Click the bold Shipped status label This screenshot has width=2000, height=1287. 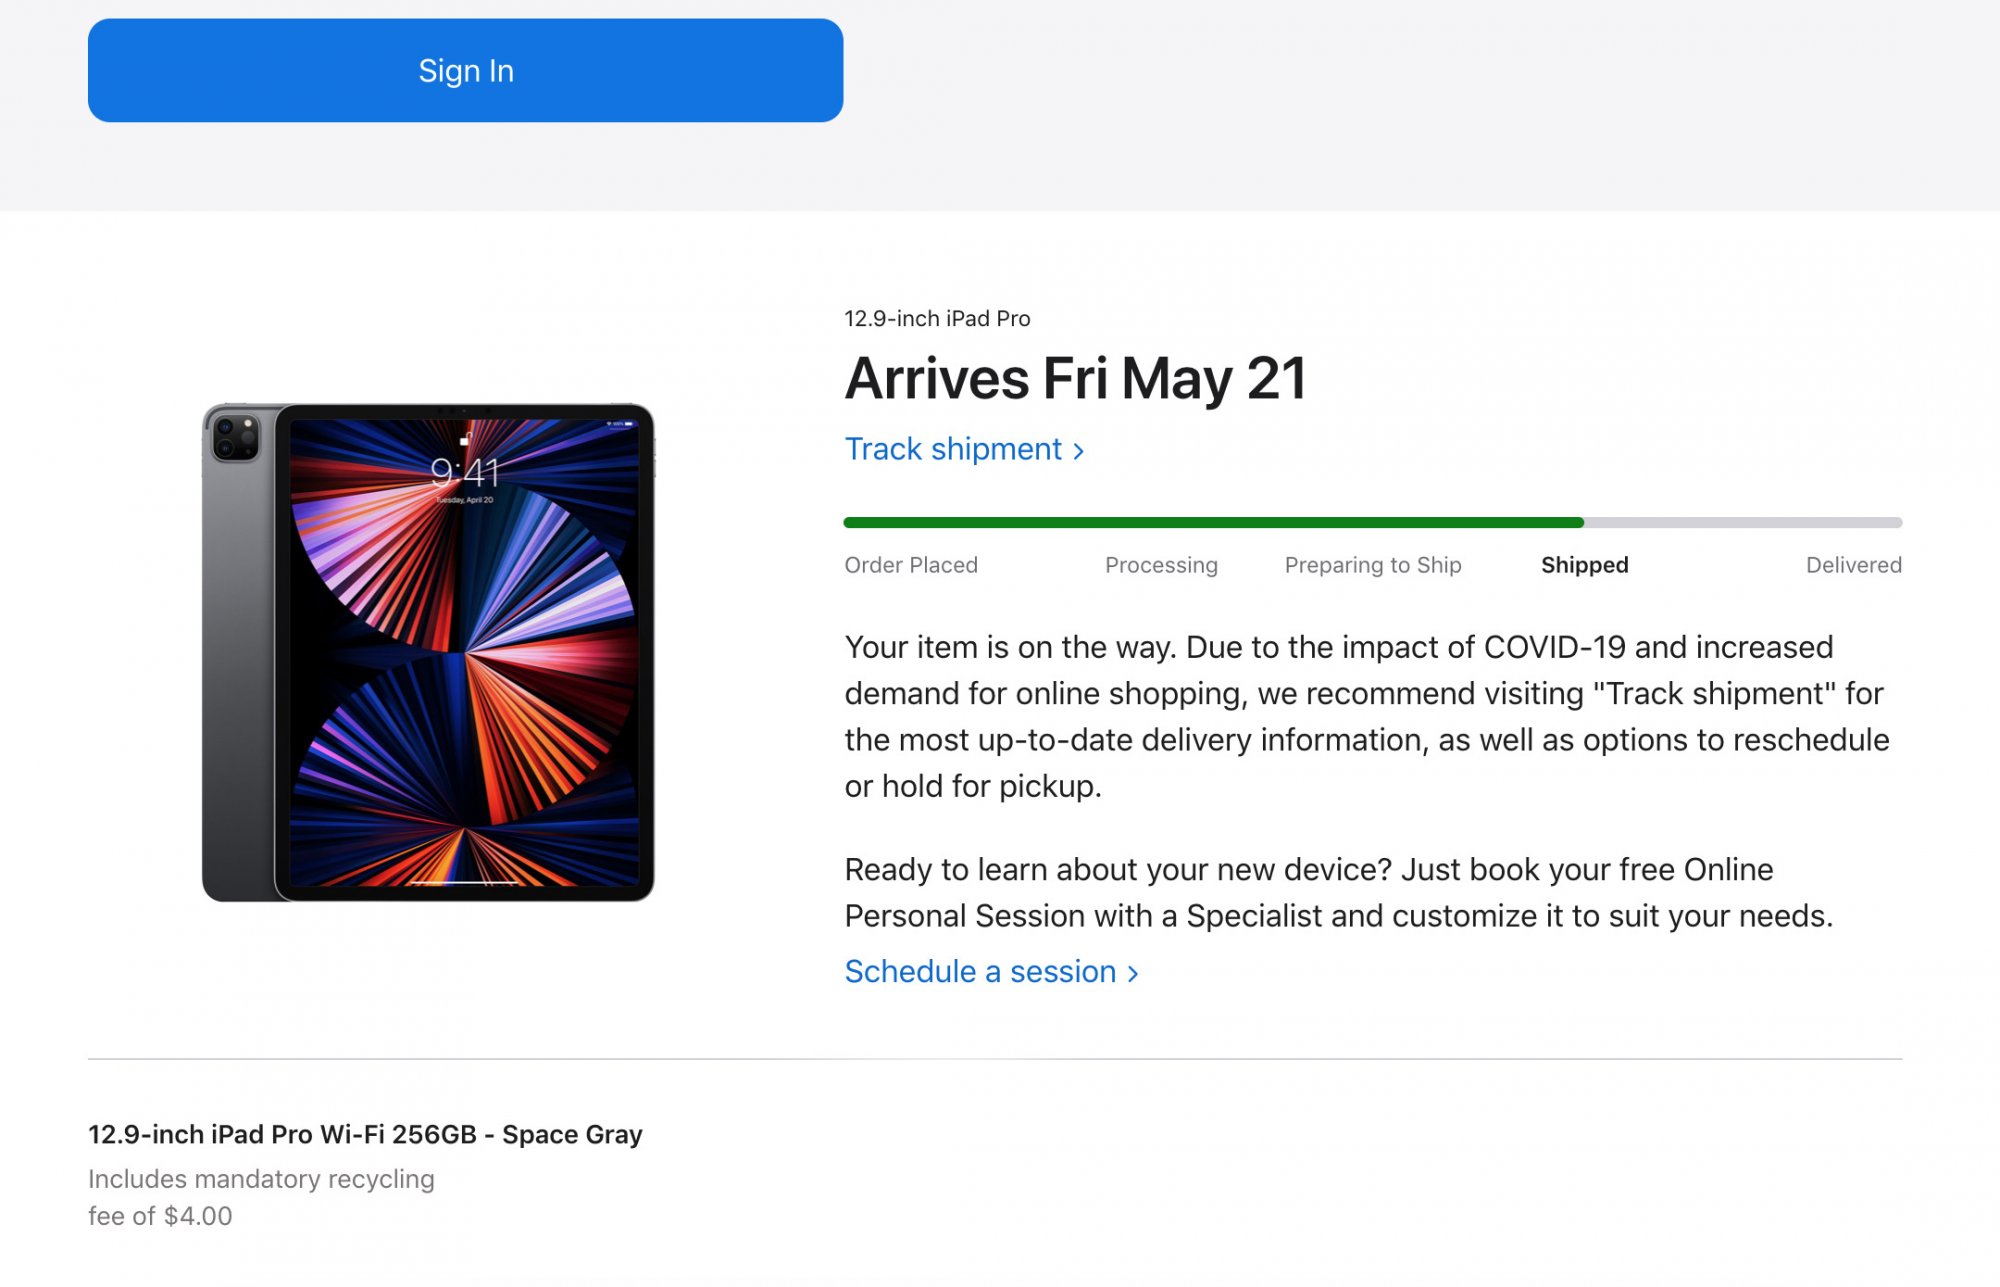coord(1584,565)
